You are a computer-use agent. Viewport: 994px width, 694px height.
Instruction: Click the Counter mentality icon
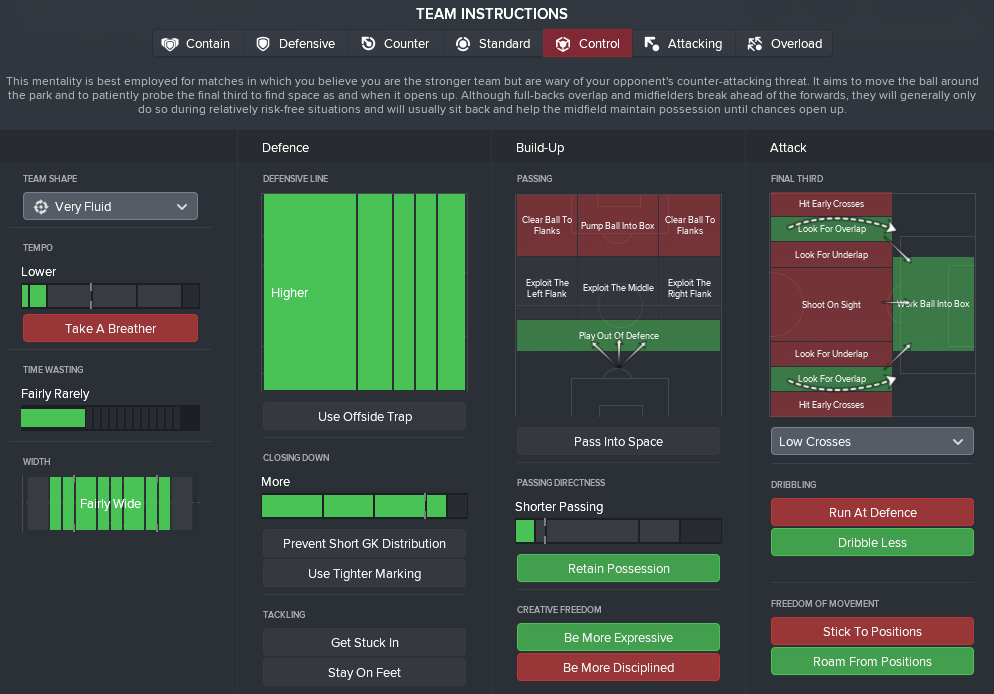click(x=368, y=44)
